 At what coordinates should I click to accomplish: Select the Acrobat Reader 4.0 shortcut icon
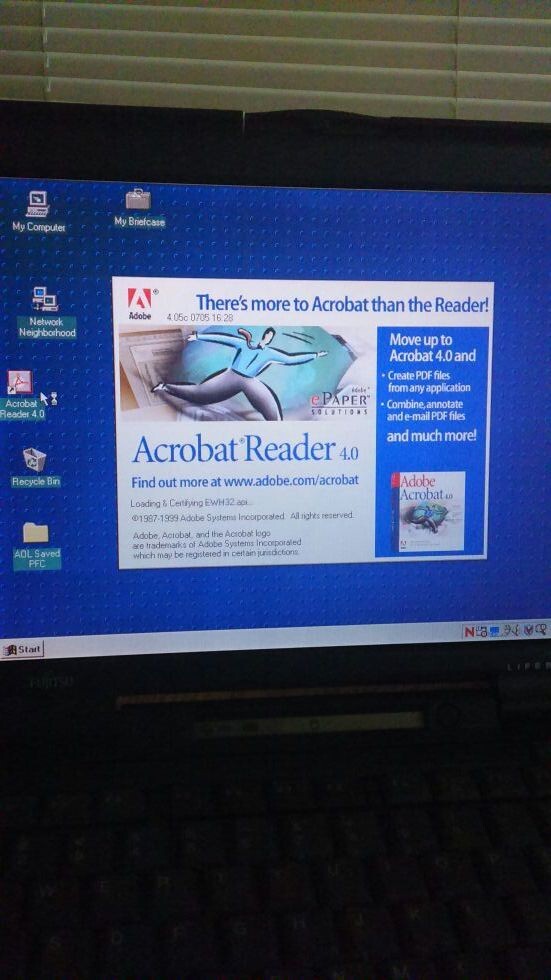click(x=22, y=395)
